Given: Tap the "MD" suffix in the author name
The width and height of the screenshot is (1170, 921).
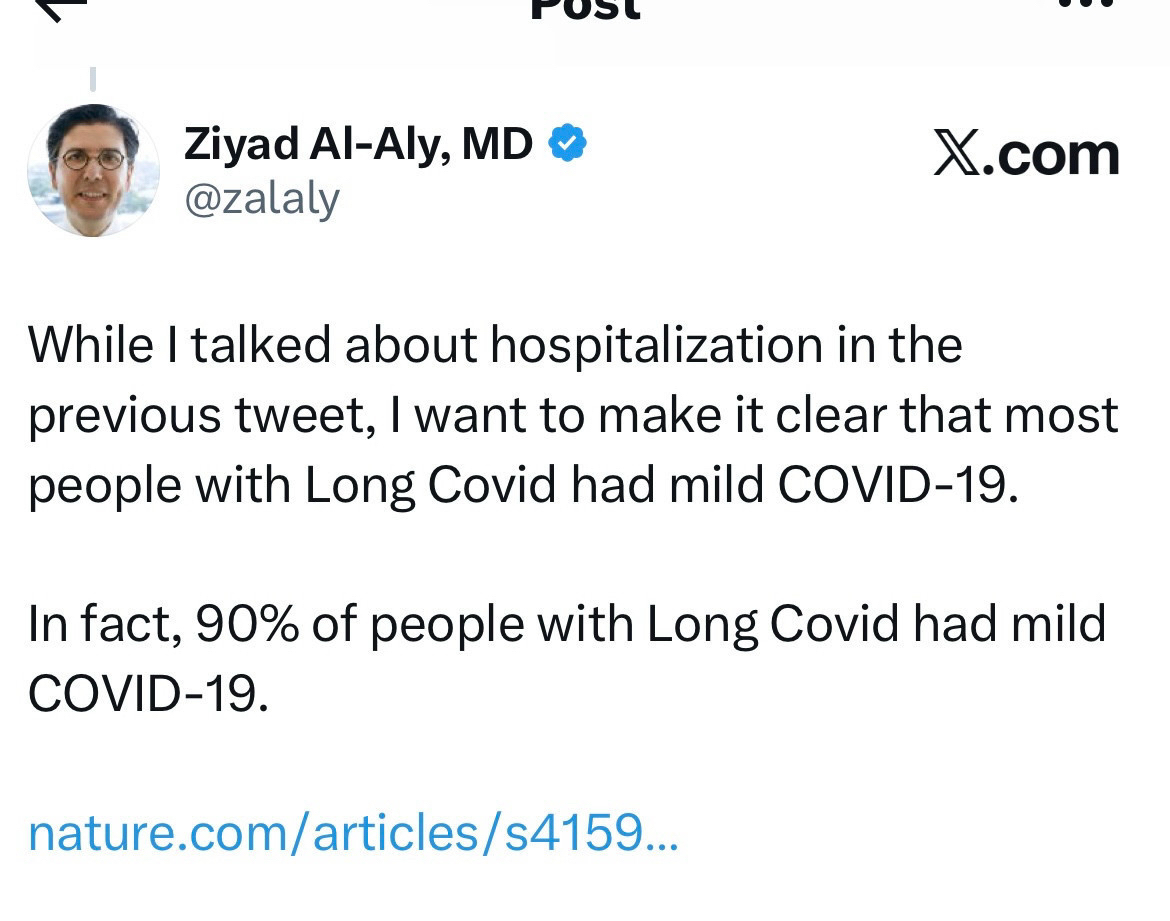Looking at the screenshot, I should click(x=496, y=145).
